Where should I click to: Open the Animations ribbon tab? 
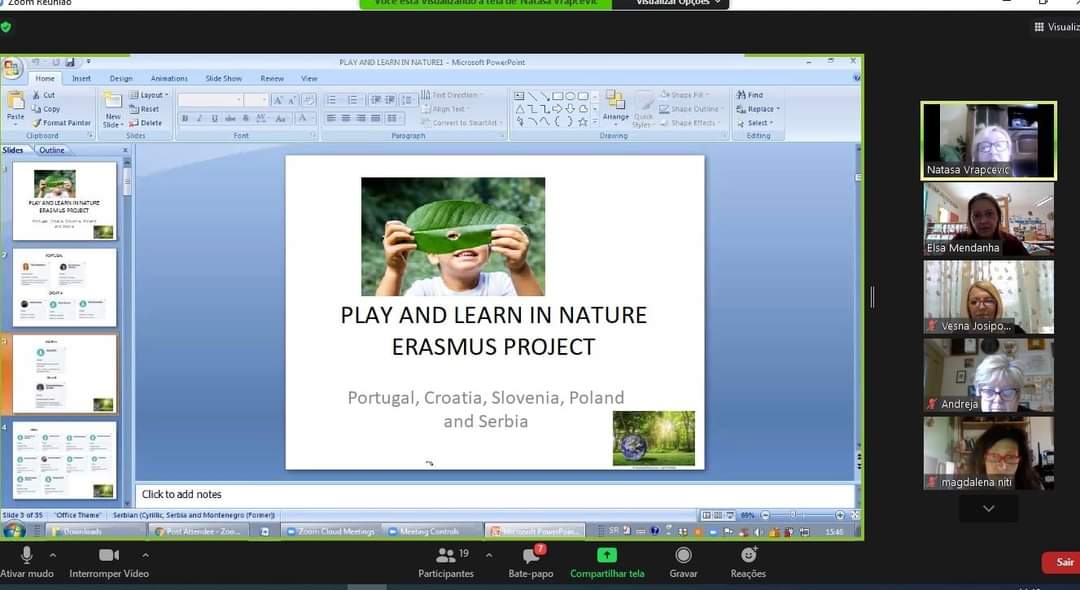pyautogui.click(x=169, y=78)
